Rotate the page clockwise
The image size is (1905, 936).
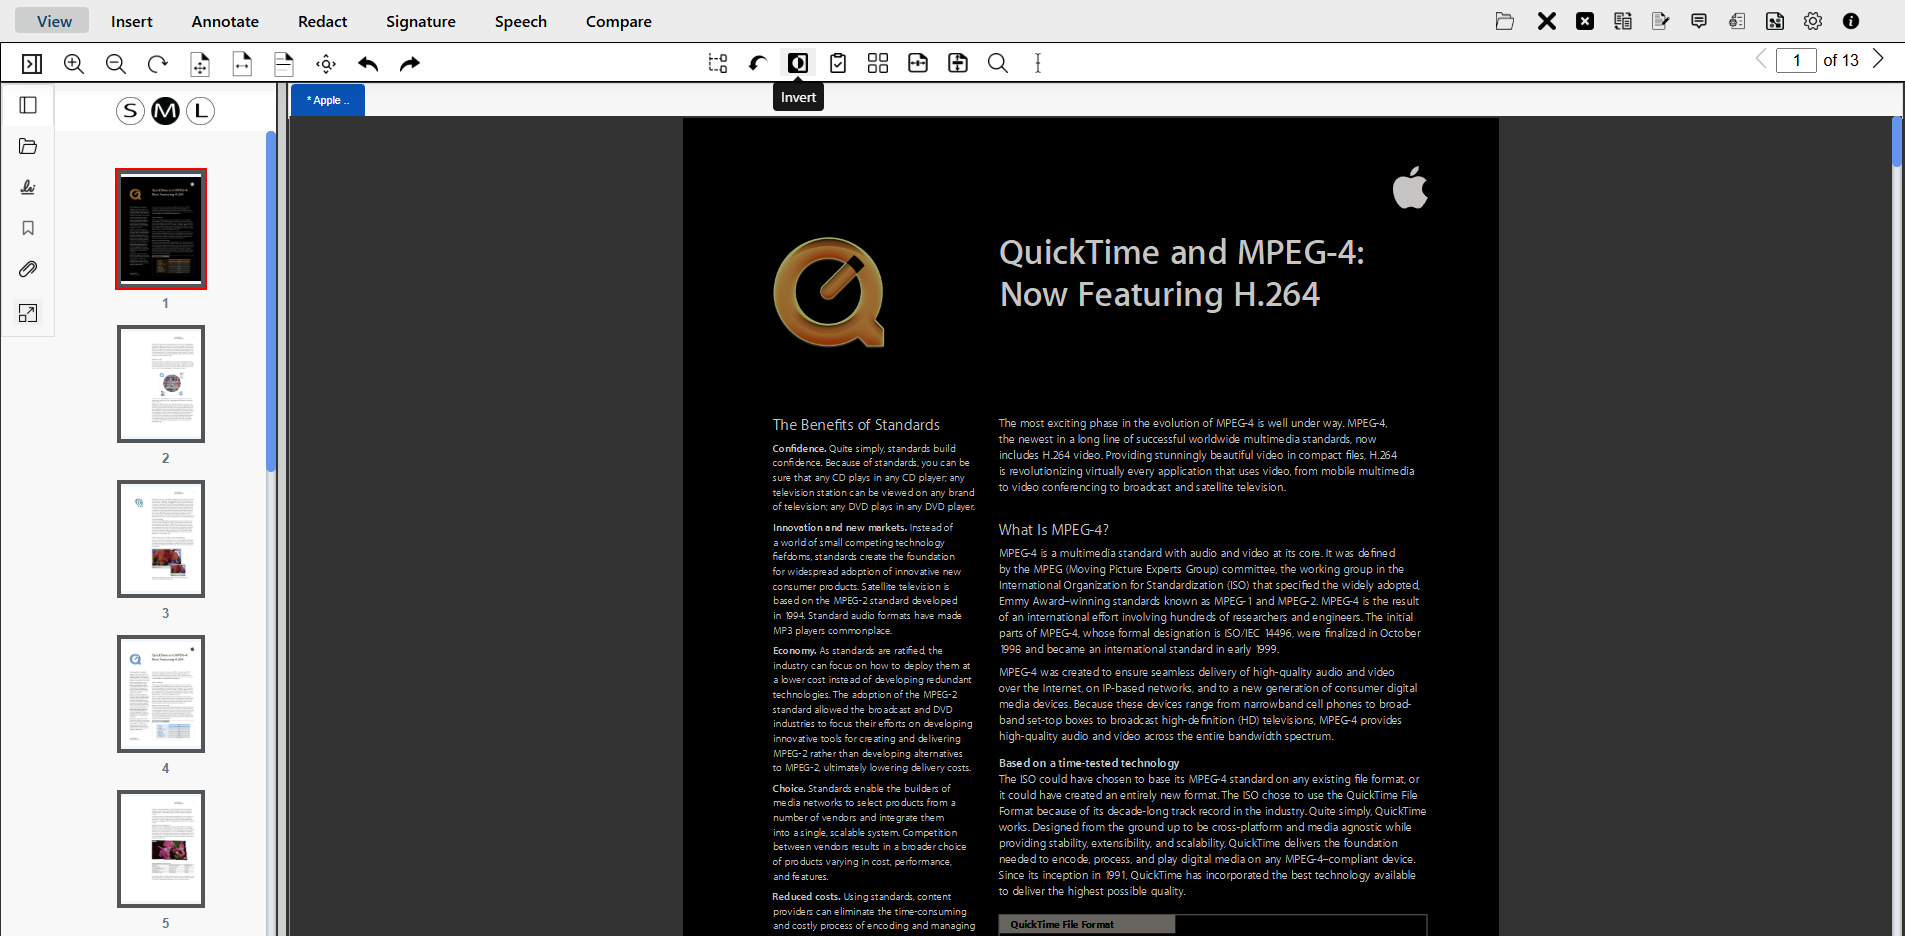point(158,64)
